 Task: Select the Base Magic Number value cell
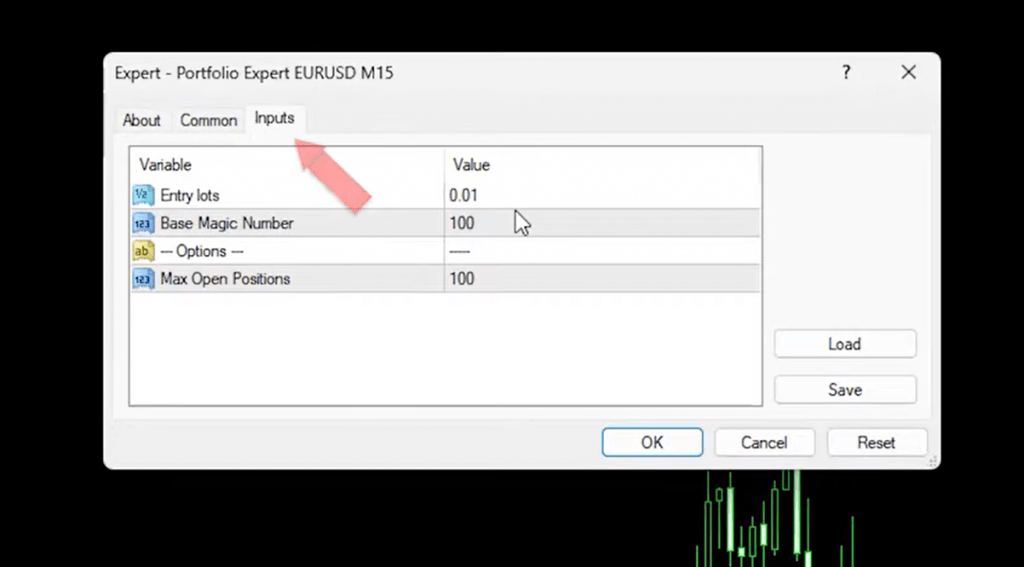click(600, 223)
